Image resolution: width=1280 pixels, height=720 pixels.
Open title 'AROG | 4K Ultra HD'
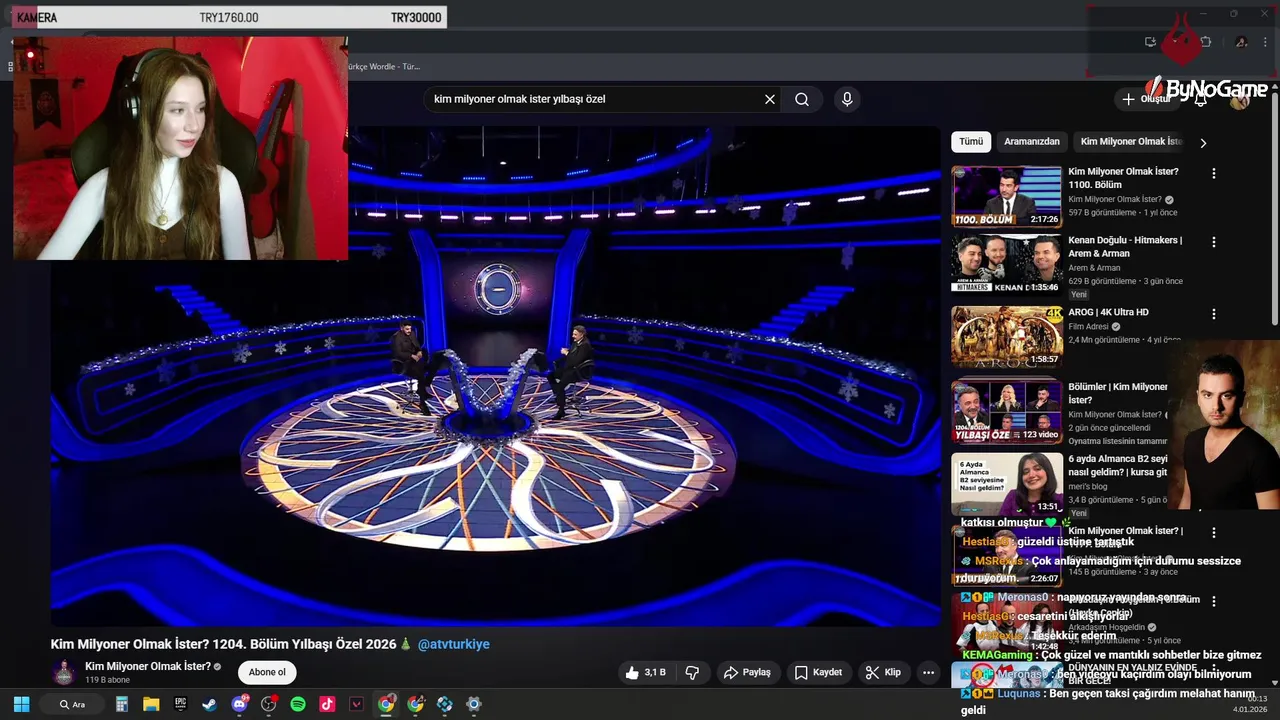point(1108,312)
